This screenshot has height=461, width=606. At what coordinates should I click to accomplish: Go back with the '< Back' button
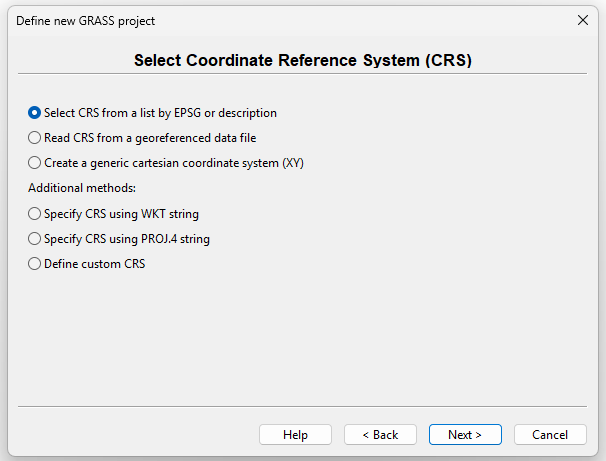[380, 435]
